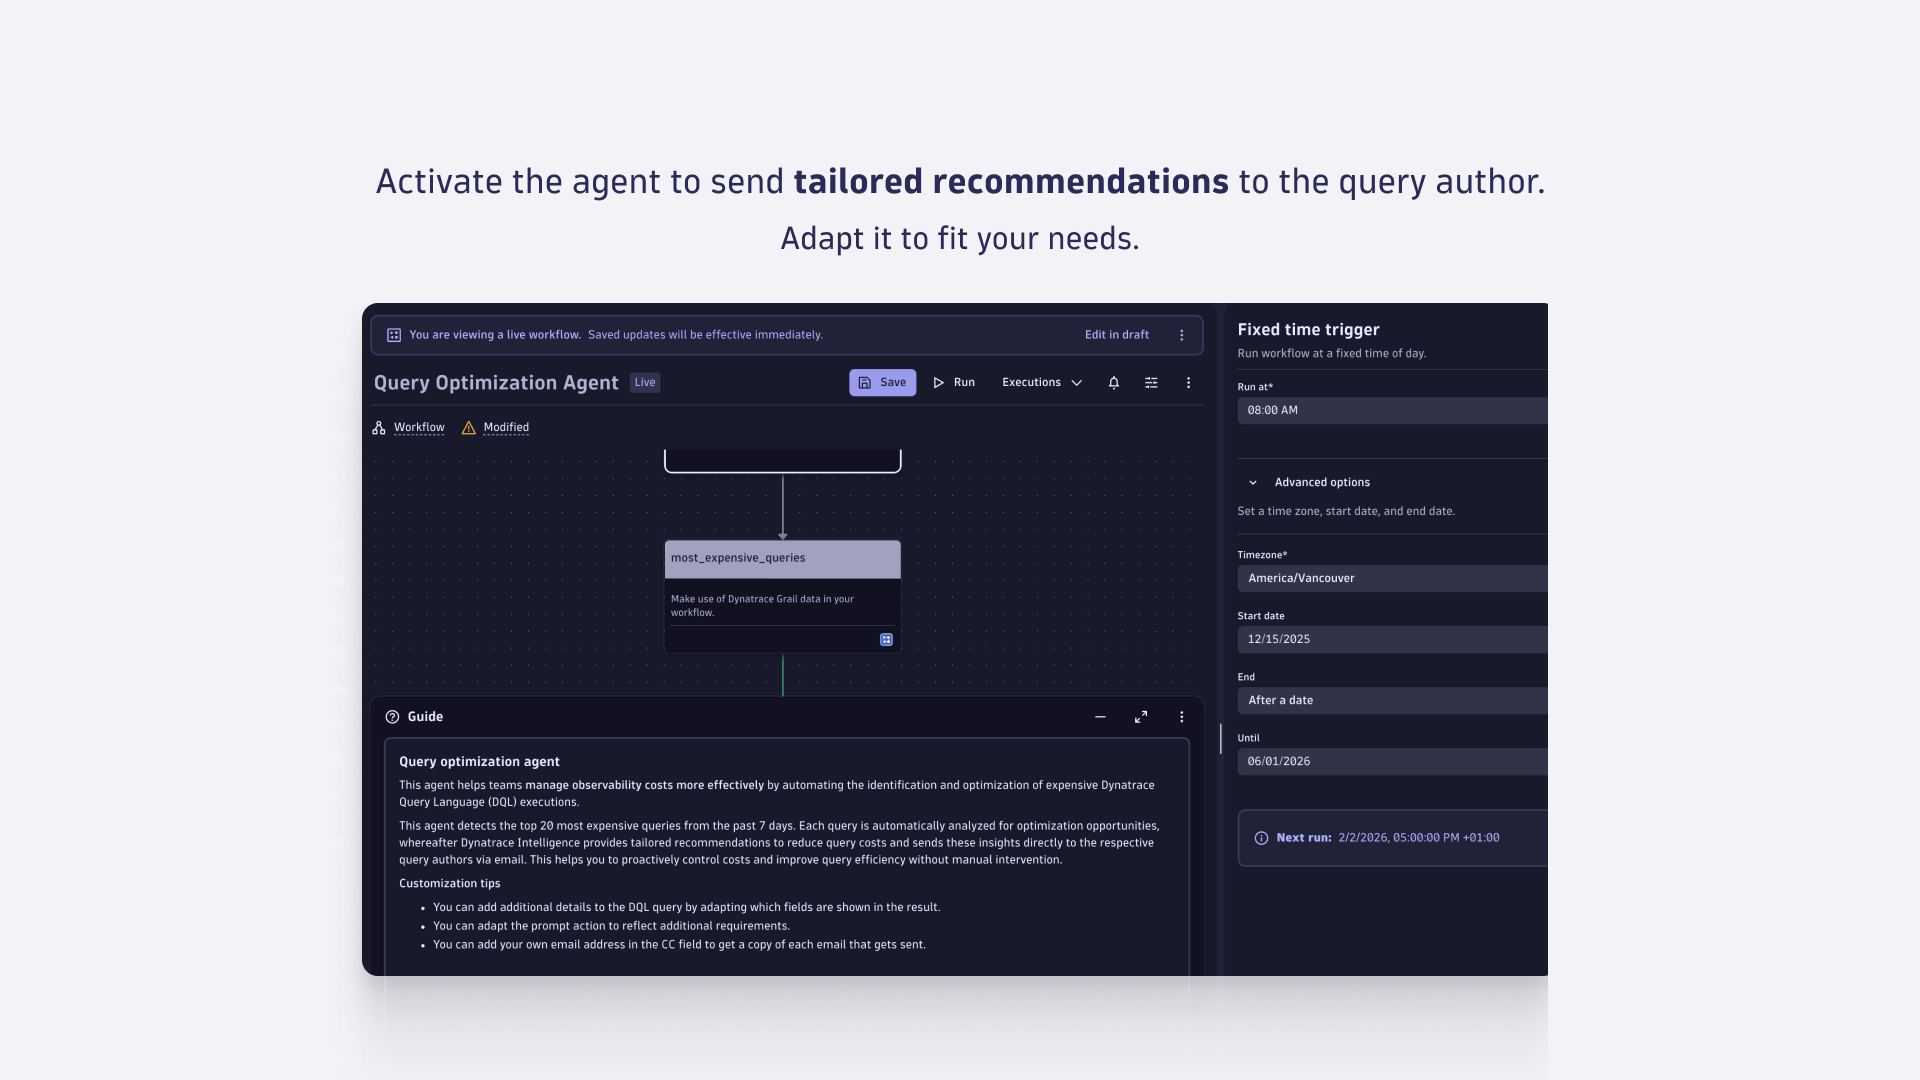Click the info icon next to Next run
The image size is (1920, 1080).
click(1261, 837)
